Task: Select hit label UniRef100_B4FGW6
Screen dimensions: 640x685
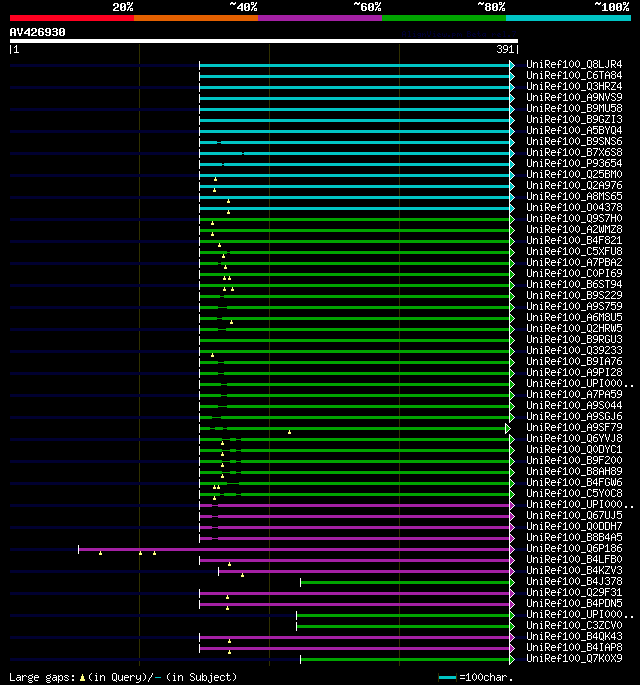Action: 574,482
